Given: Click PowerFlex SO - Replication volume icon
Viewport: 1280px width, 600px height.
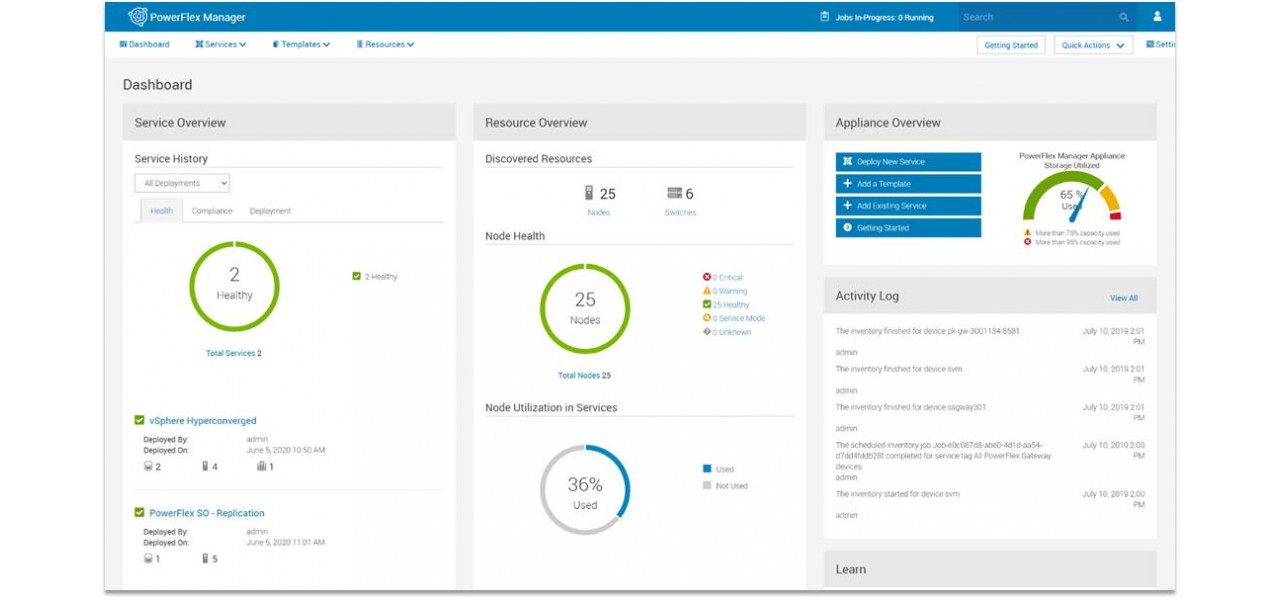Looking at the screenshot, I should click(x=148, y=558).
